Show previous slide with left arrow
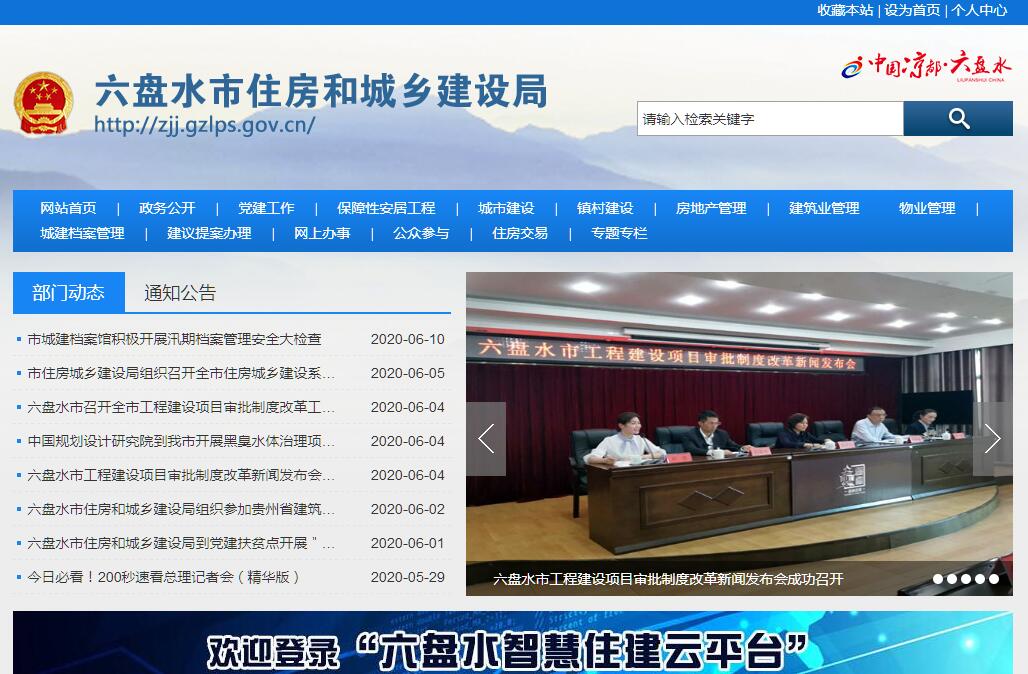Viewport: 1028px width, 674px height. pos(486,439)
